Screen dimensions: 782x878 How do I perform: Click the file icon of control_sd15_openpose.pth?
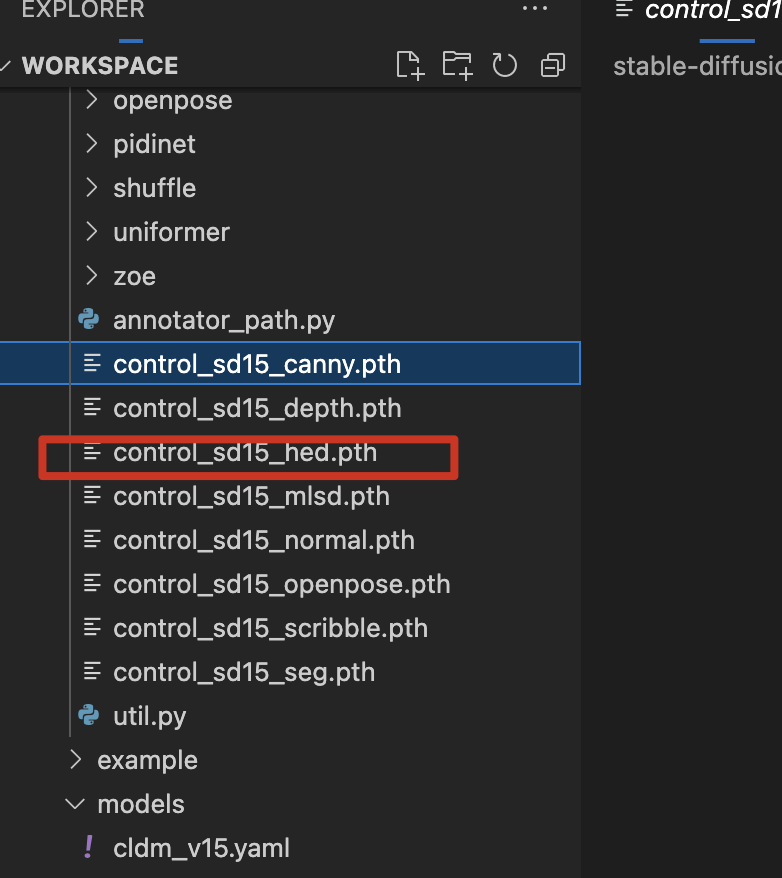[x=92, y=583]
